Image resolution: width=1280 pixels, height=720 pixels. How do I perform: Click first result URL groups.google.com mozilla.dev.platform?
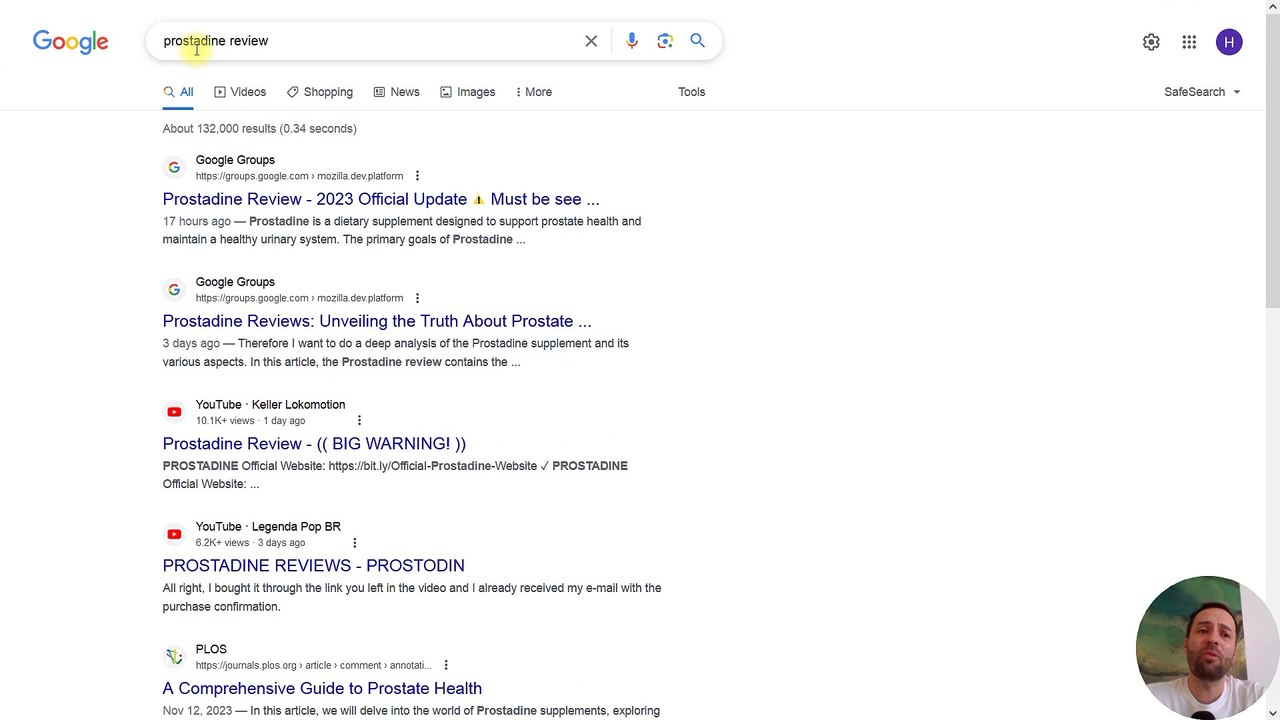(x=300, y=176)
